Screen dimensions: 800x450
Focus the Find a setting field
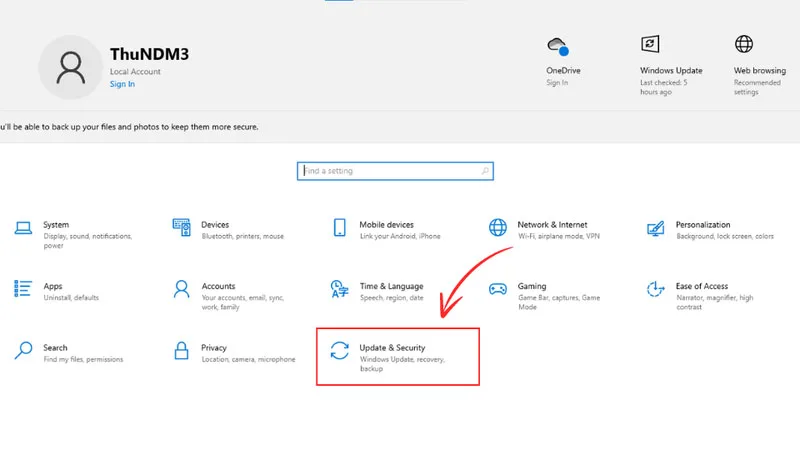(x=395, y=171)
